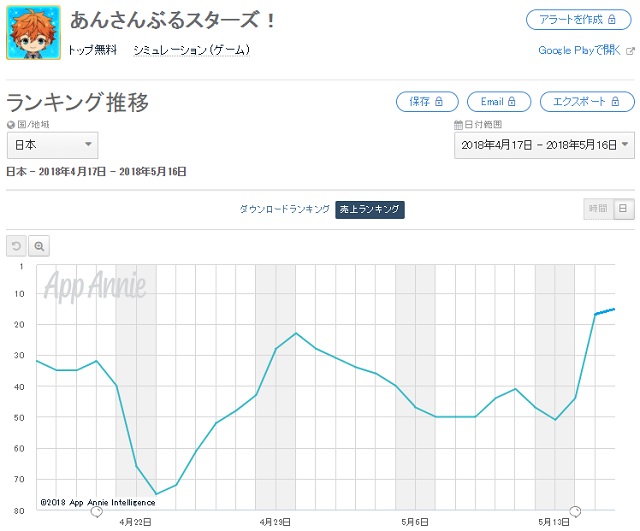Click the 4月29日 axis label
Image resolution: width=640 pixels, height=531 pixels.
[x=275, y=522]
